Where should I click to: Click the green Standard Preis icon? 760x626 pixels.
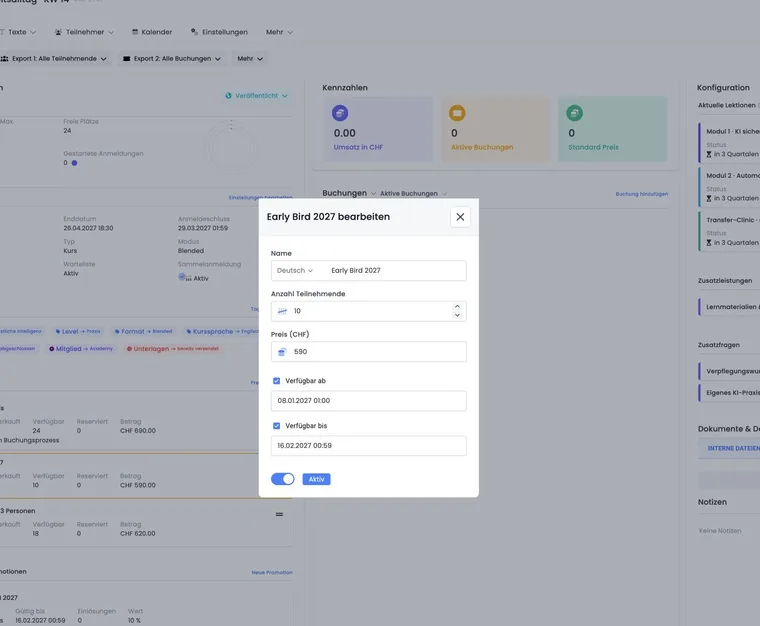click(574, 113)
